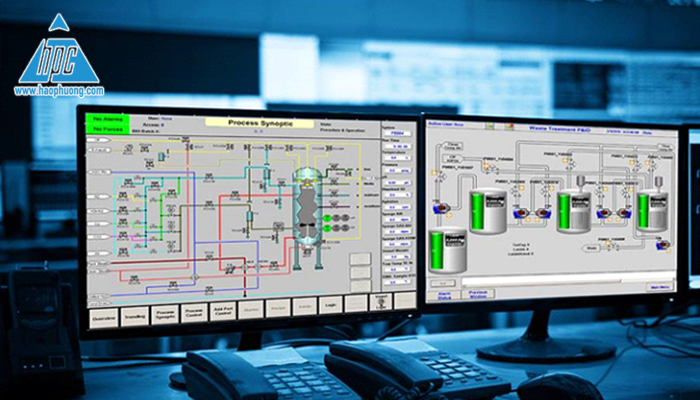
Task: Click the green level bar of the lowest-left tank
Action: tap(437, 250)
